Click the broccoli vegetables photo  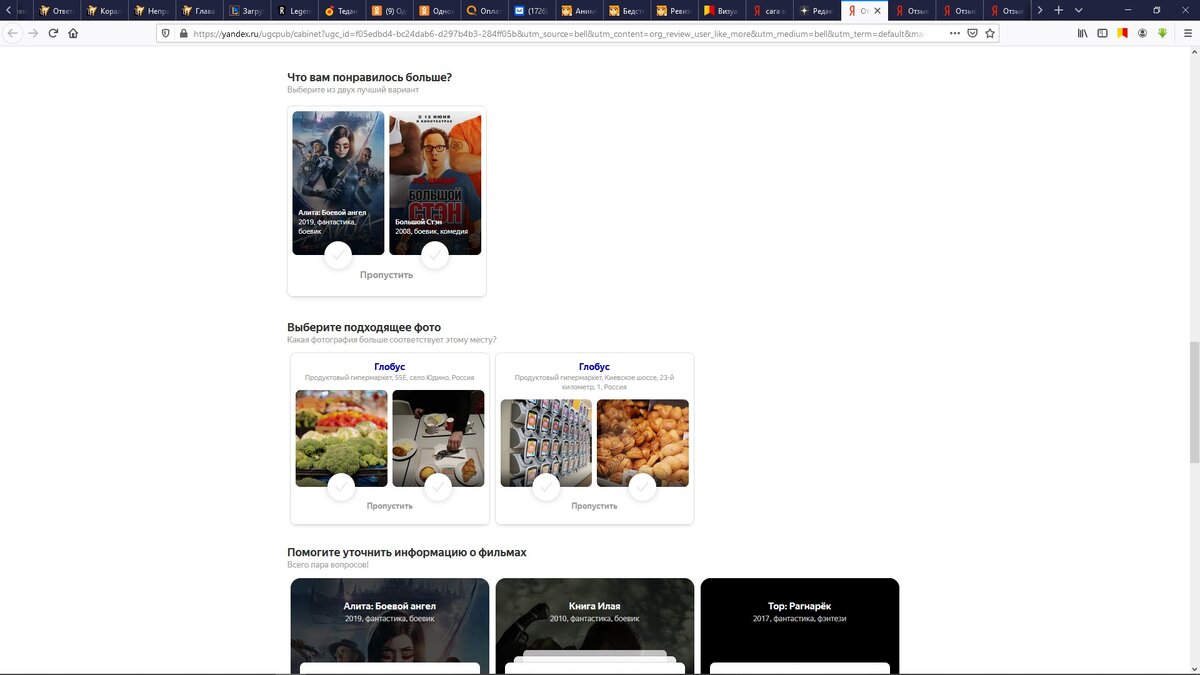point(342,438)
